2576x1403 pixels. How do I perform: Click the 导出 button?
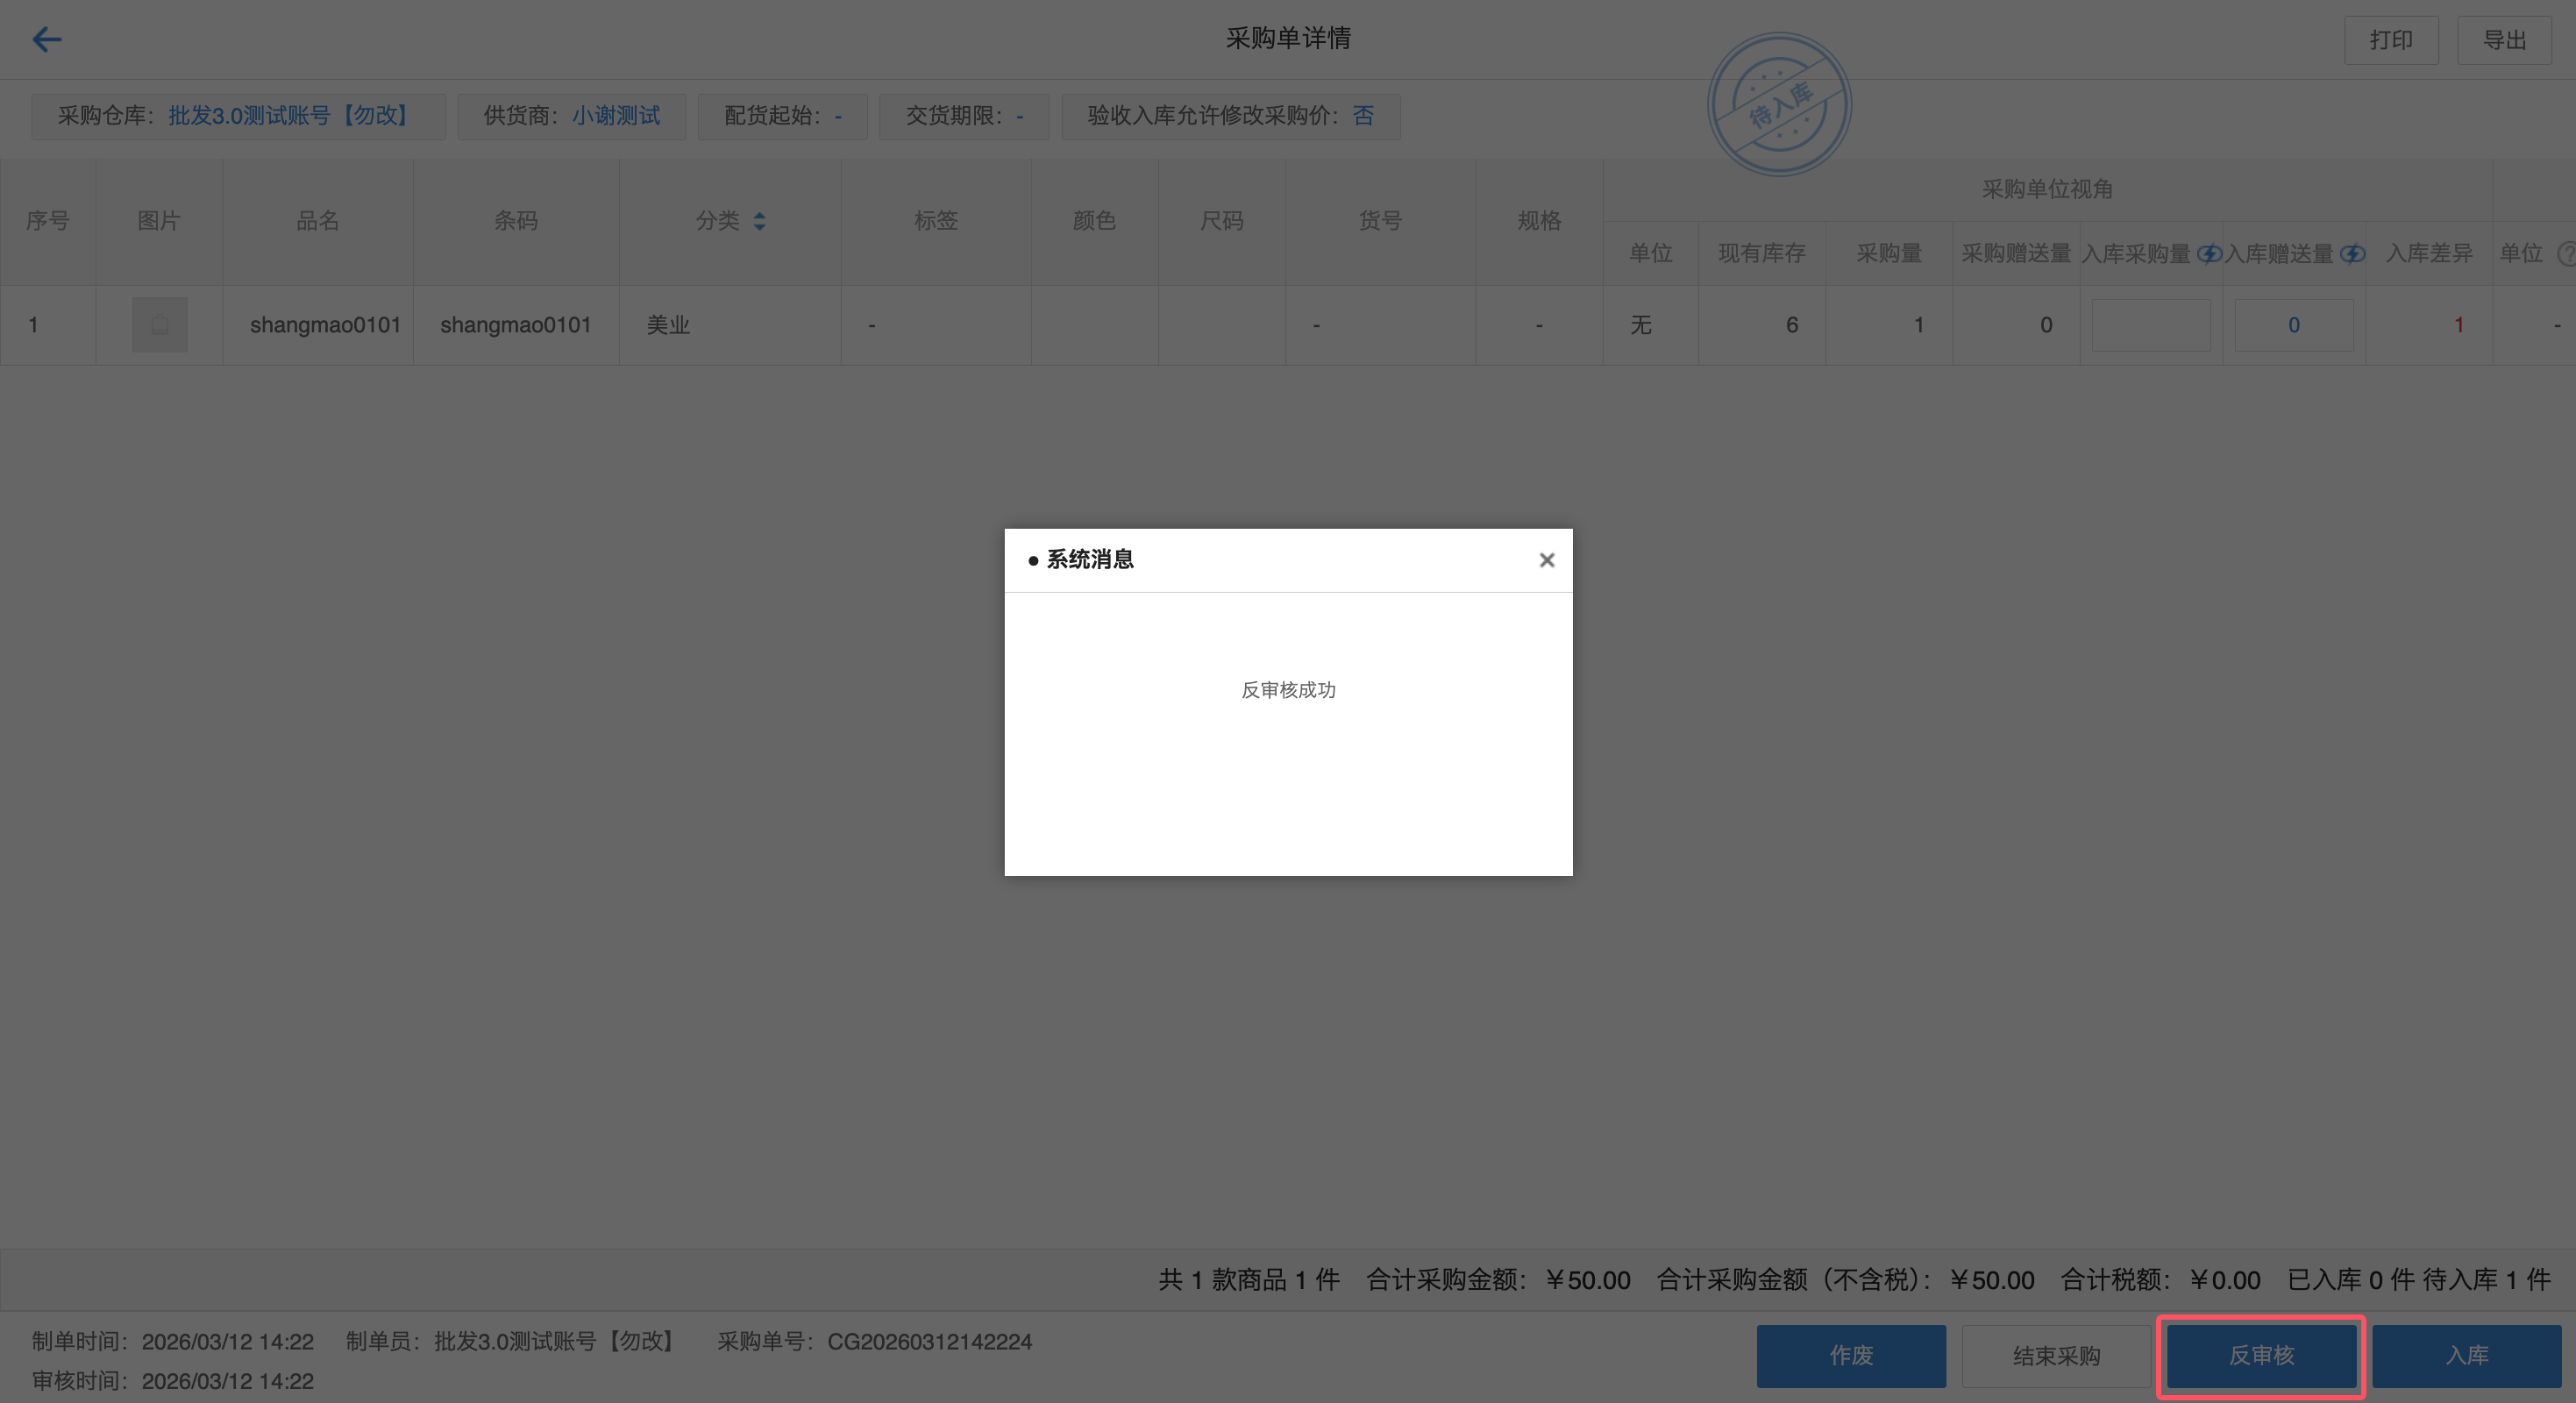(2504, 40)
